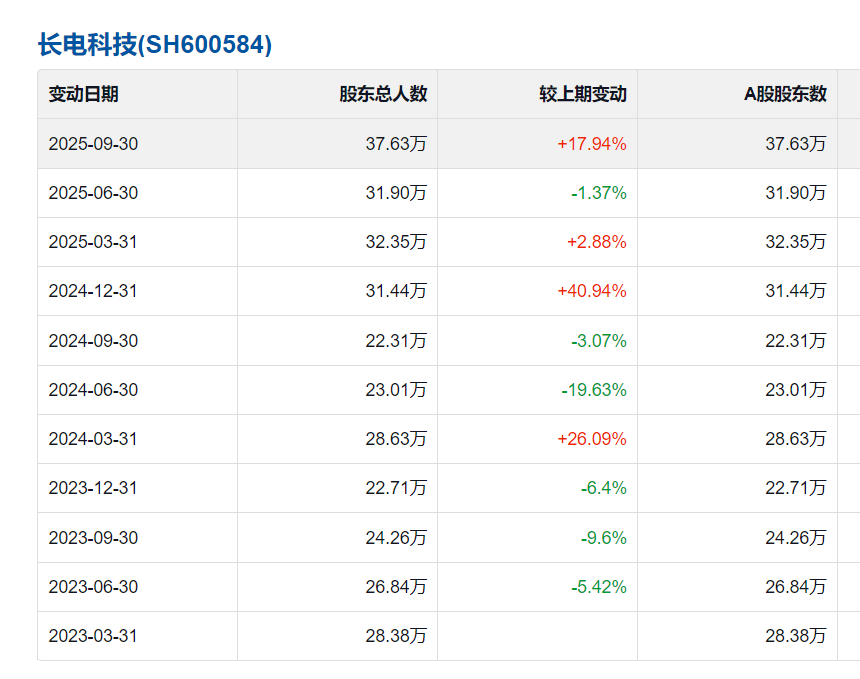Screen dimensions: 860x679
Task: Click the -19.63% change value
Action: pyautogui.click(x=594, y=390)
